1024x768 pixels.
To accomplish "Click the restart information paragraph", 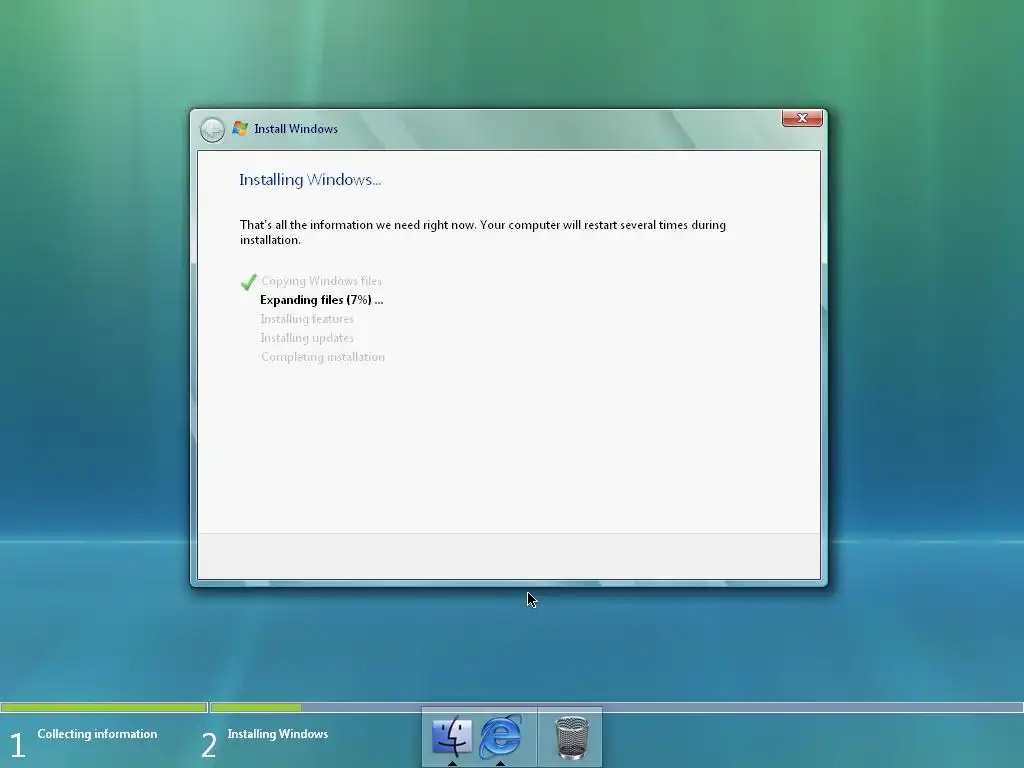I will pos(483,232).
